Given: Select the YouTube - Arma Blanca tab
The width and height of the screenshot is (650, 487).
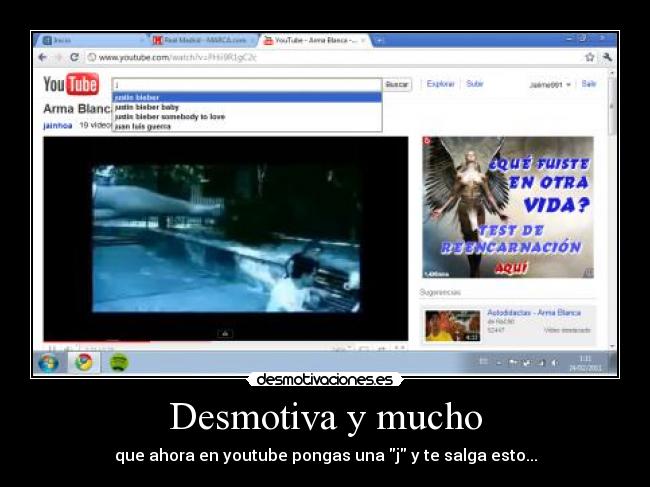Looking at the screenshot, I should (314, 40).
